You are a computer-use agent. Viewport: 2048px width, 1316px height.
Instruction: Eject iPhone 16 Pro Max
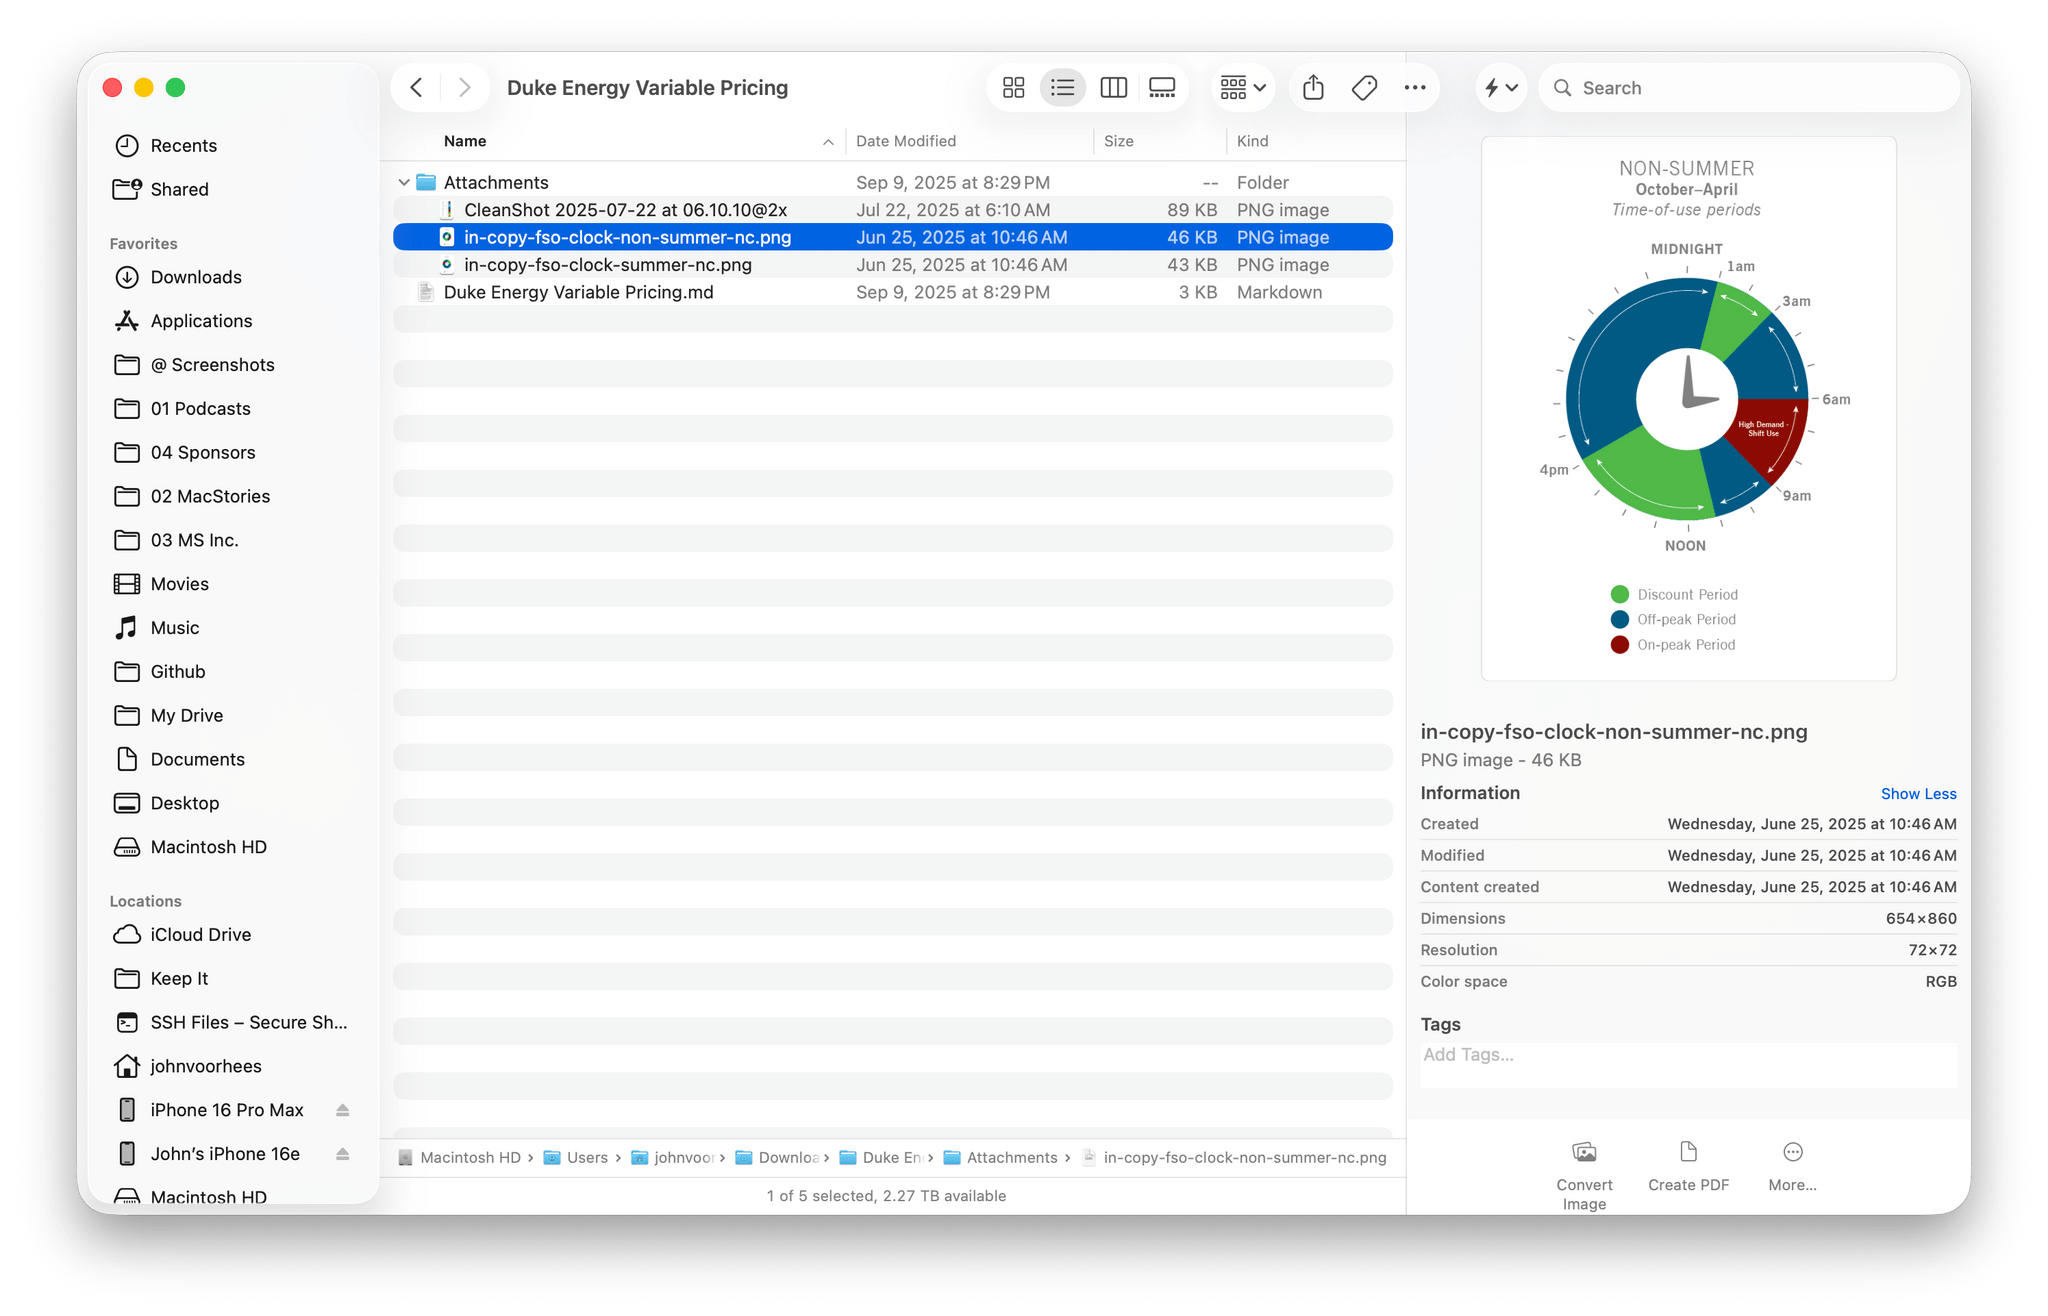(x=342, y=1110)
